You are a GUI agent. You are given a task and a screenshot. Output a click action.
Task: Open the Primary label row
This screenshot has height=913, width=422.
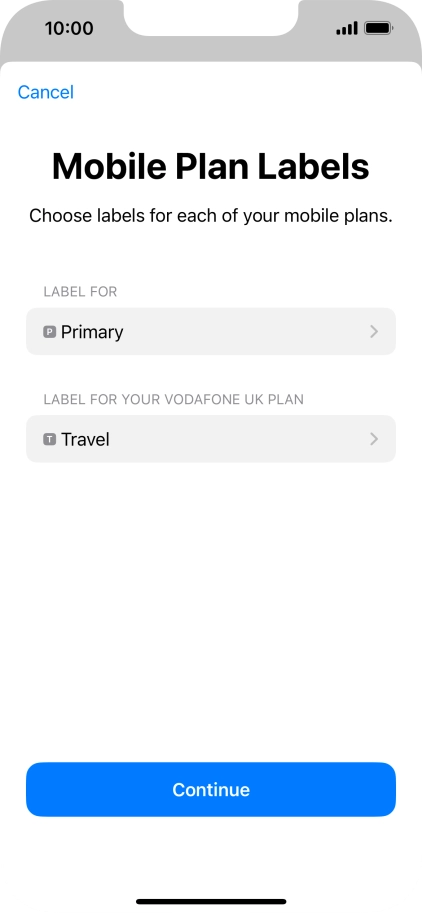(x=211, y=331)
